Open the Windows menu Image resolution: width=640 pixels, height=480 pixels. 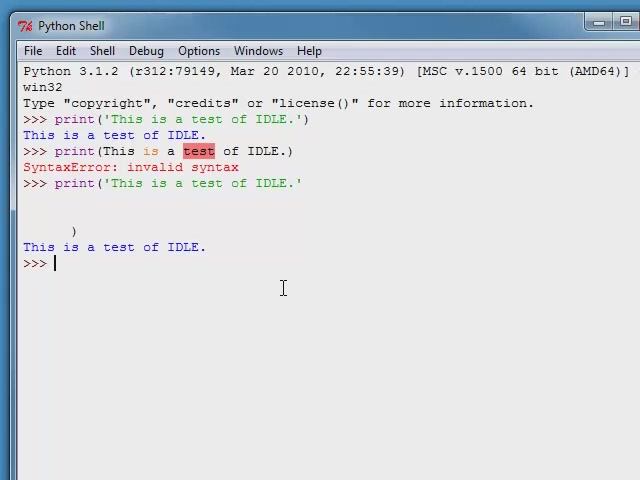[258, 51]
